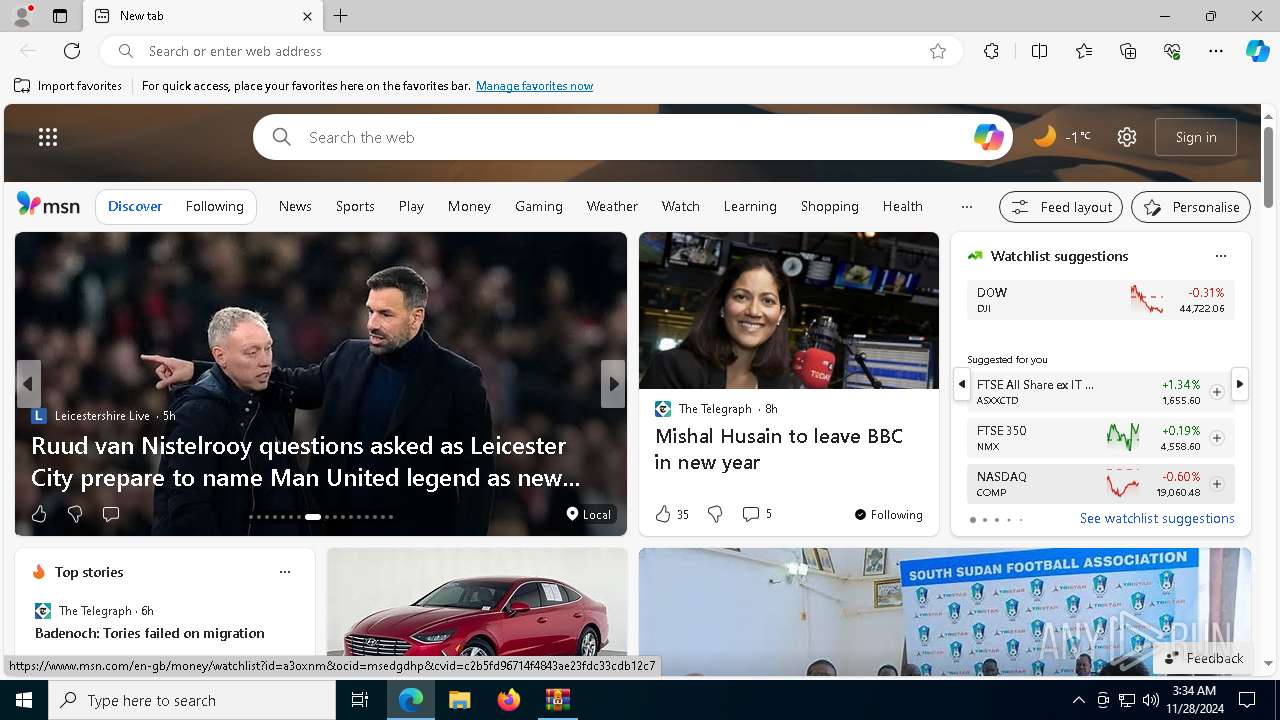Open the DOW index row
The width and height of the screenshot is (1280, 720).
pyautogui.click(x=1100, y=300)
